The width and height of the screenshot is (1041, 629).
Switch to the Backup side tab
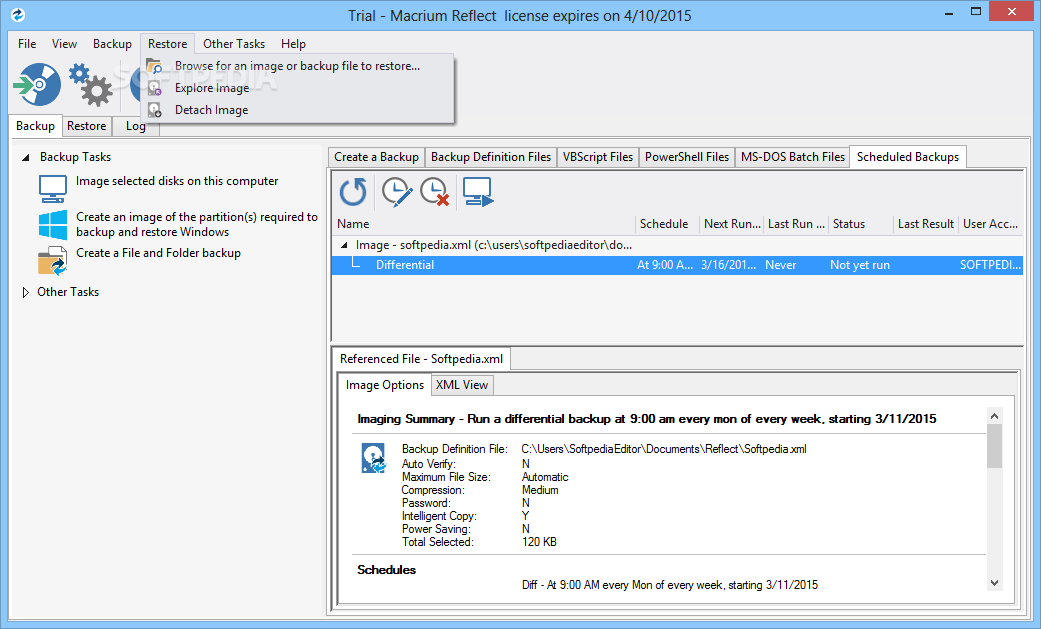pyautogui.click(x=36, y=126)
